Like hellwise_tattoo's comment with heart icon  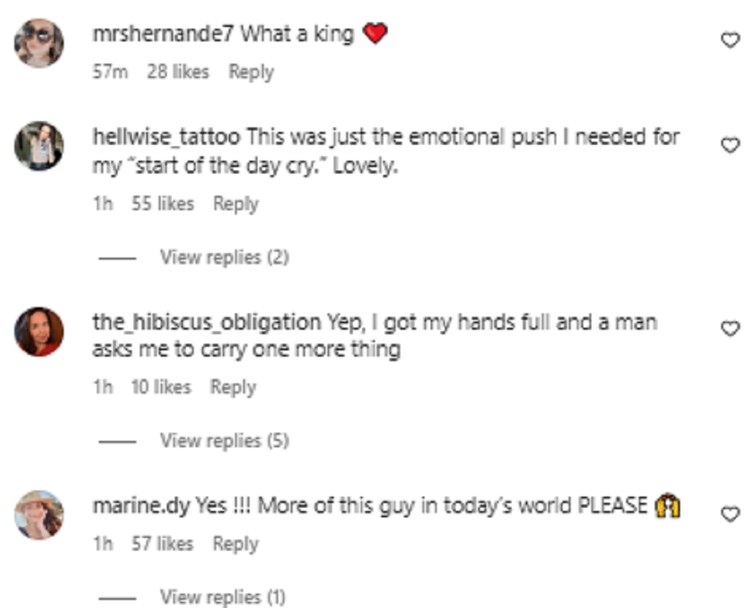click(x=730, y=145)
